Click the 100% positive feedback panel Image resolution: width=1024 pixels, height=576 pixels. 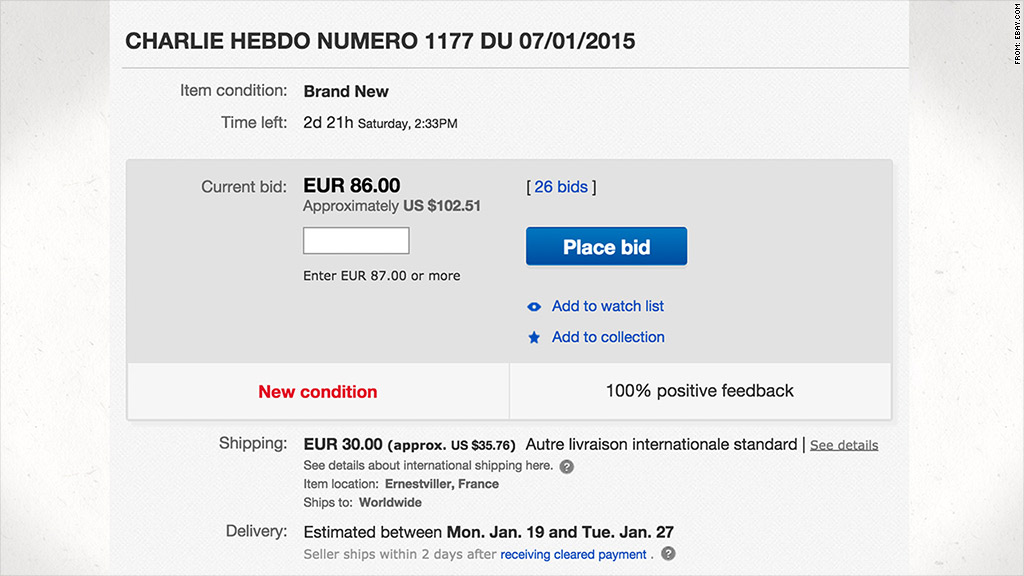coord(700,391)
